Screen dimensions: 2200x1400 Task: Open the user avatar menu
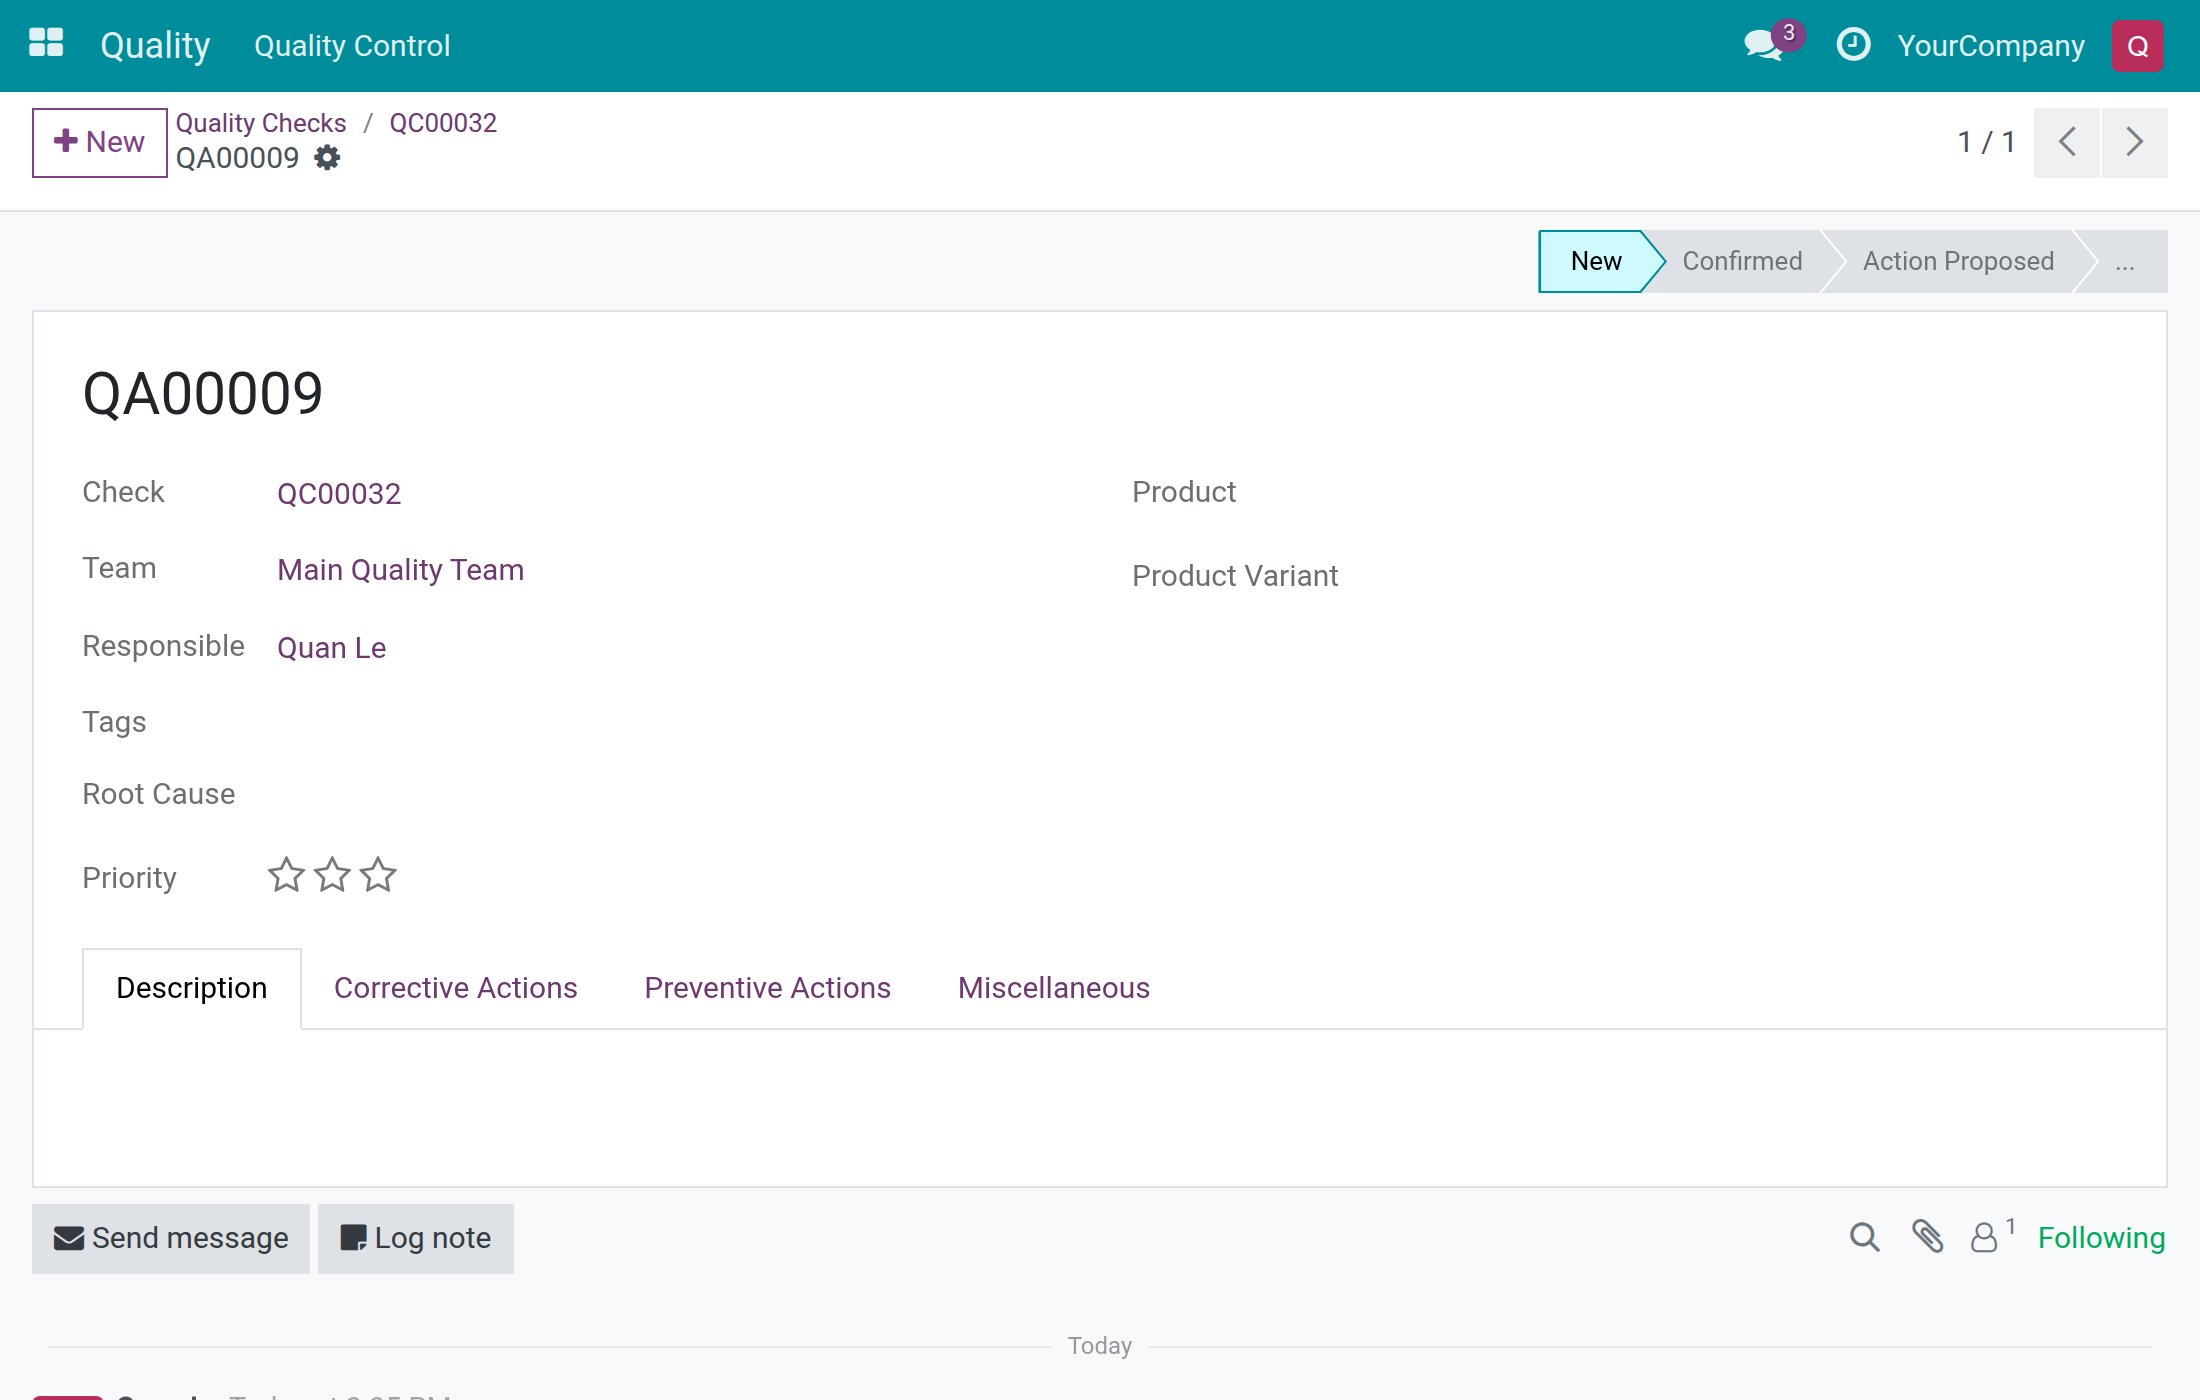[x=2137, y=46]
